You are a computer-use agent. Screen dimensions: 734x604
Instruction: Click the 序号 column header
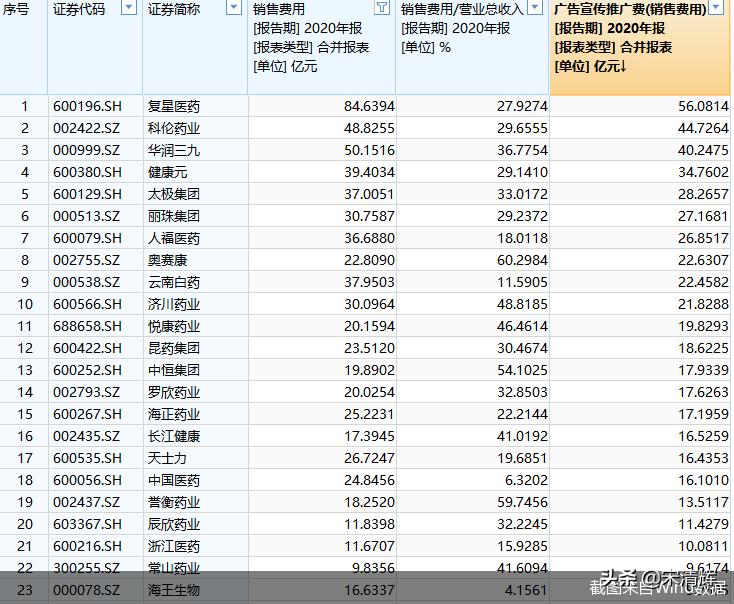(x=15, y=9)
